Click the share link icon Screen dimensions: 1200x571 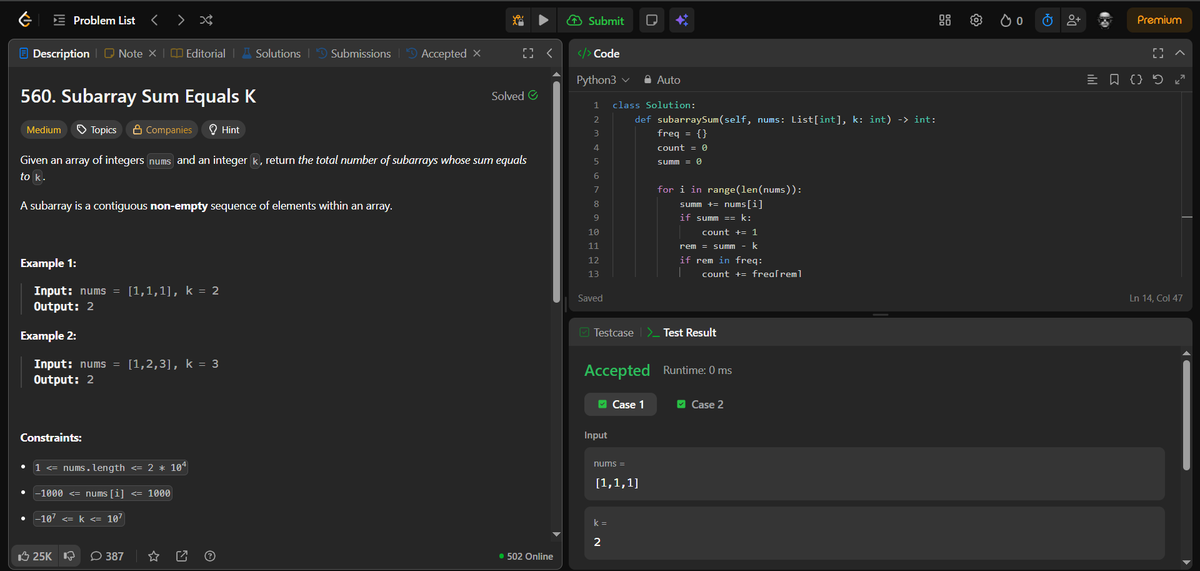coord(182,556)
